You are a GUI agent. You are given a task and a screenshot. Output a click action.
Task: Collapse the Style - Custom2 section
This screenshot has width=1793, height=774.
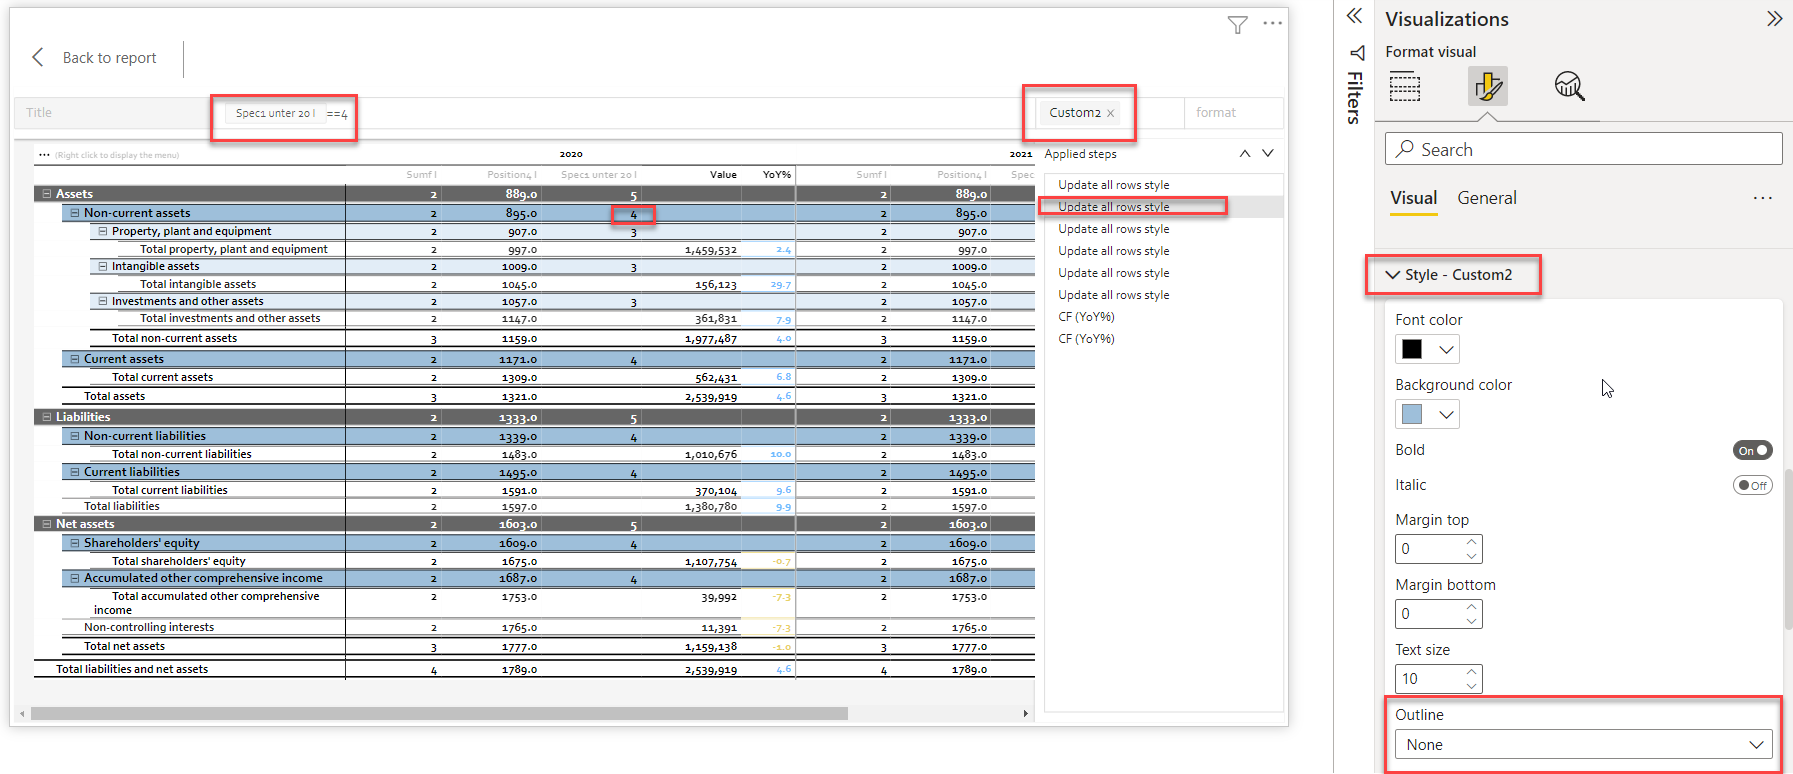(x=1392, y=274)
